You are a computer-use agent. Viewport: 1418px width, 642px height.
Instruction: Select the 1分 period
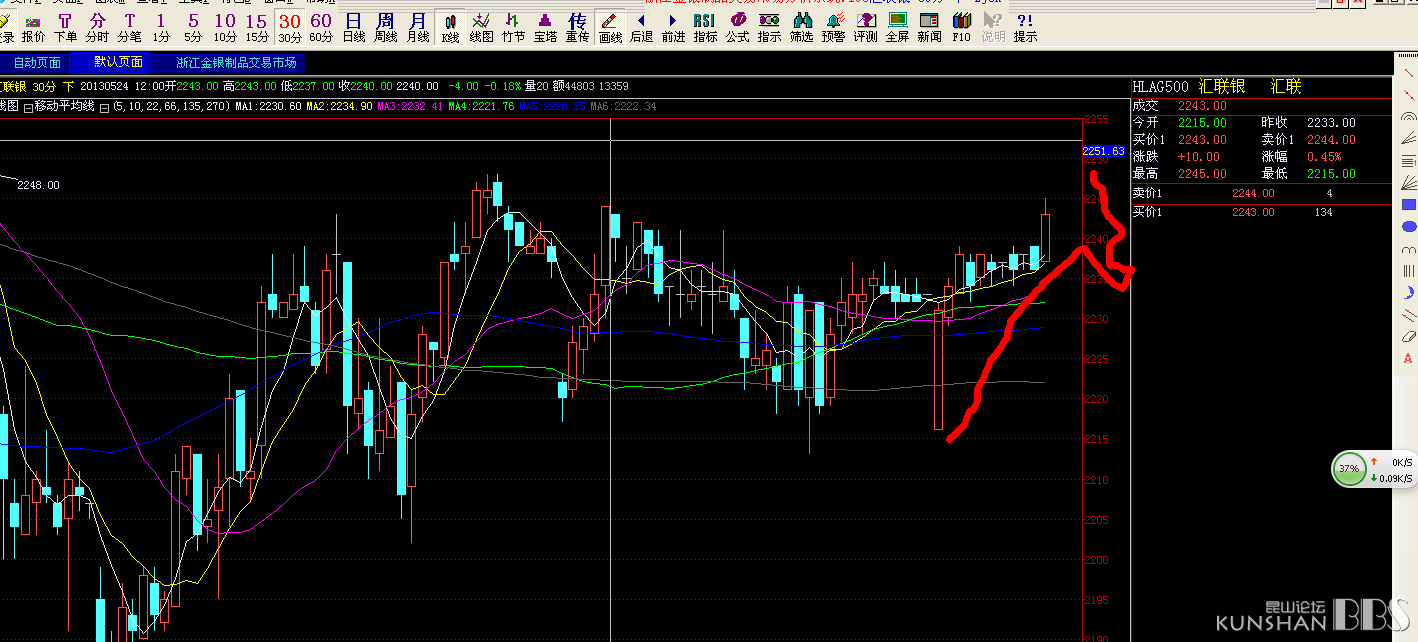(161, 27)
